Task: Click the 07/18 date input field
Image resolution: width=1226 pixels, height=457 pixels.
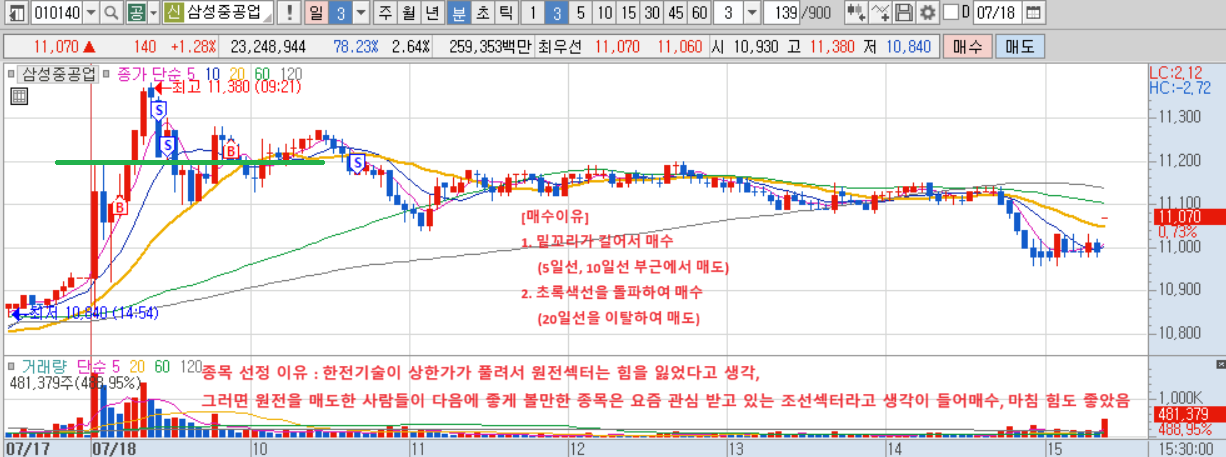Action: [x=996, y=13]
